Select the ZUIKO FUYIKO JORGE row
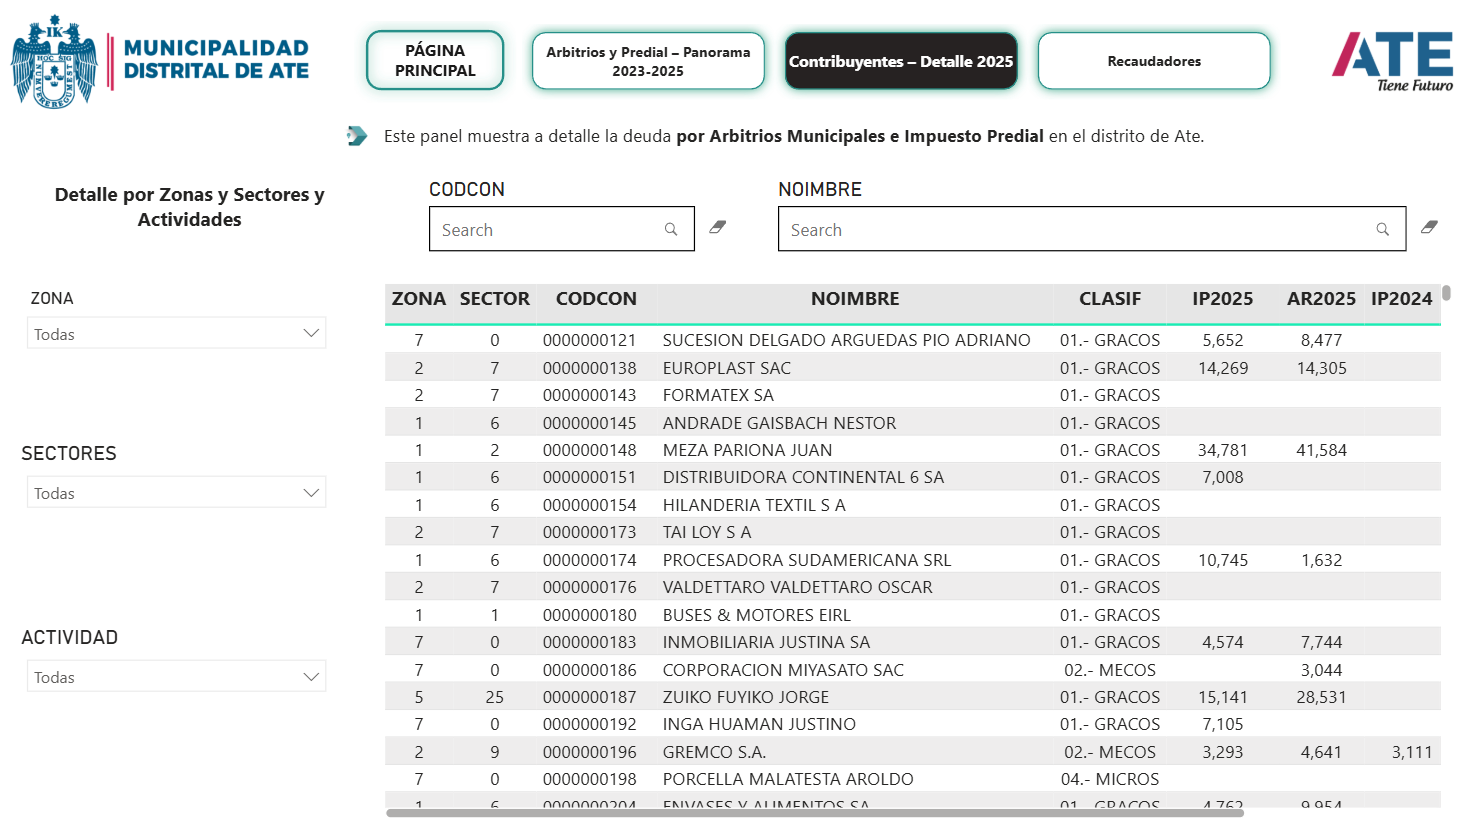The width and height of the screenshot is (1483, 838). point(913,697)
